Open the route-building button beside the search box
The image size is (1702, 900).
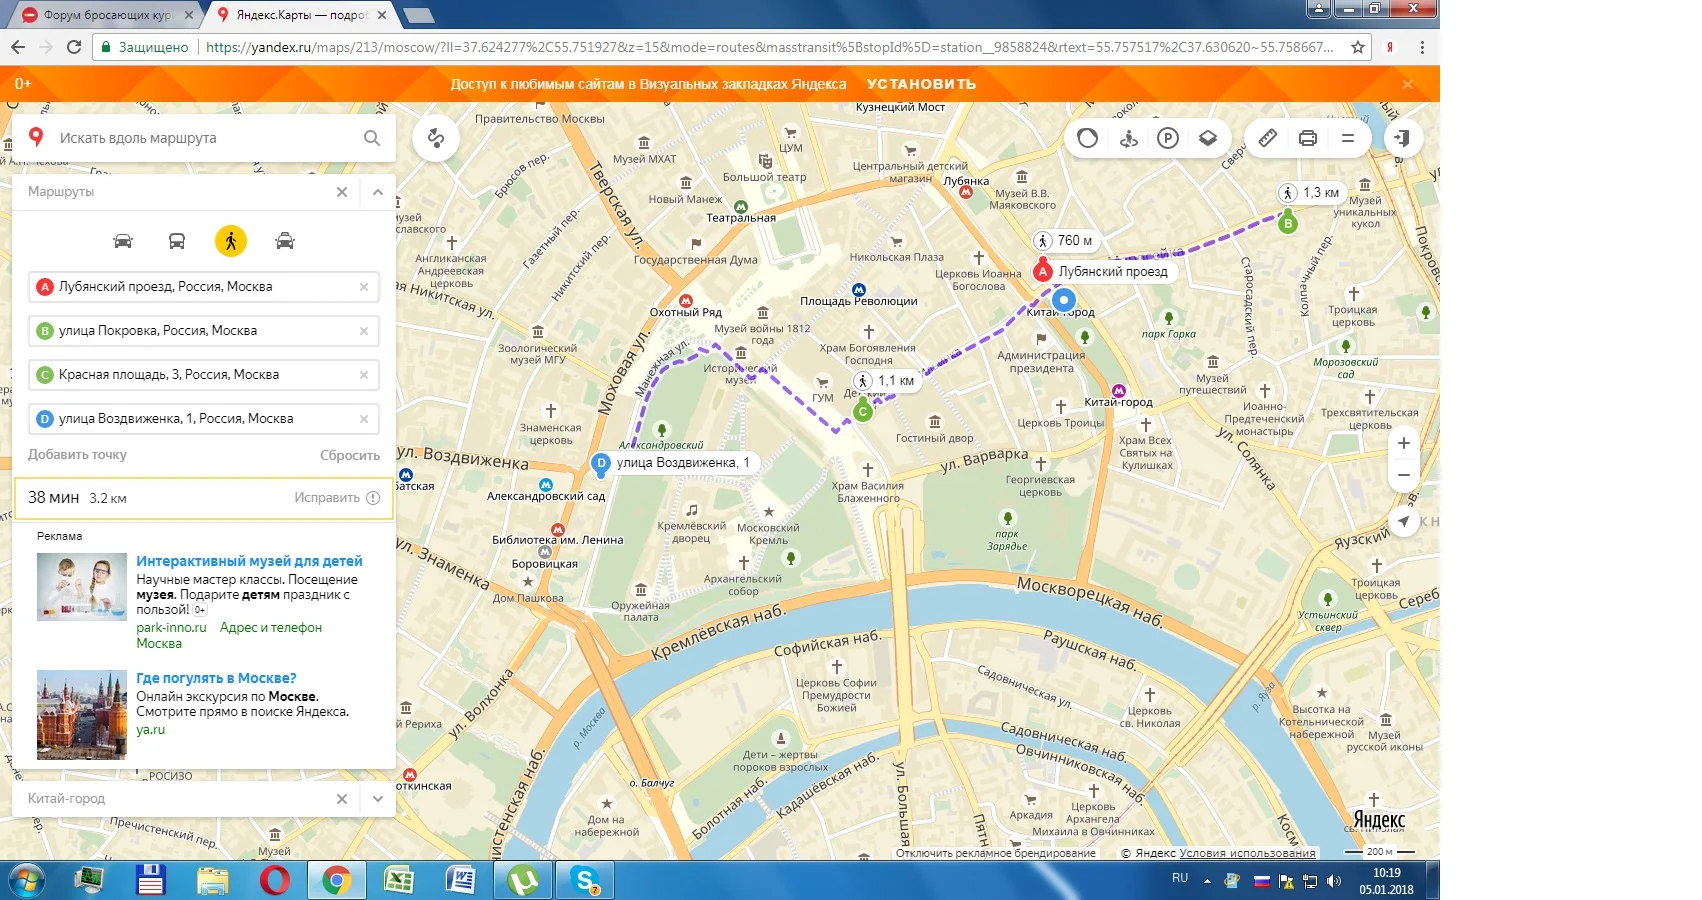[x=436, y=138]
